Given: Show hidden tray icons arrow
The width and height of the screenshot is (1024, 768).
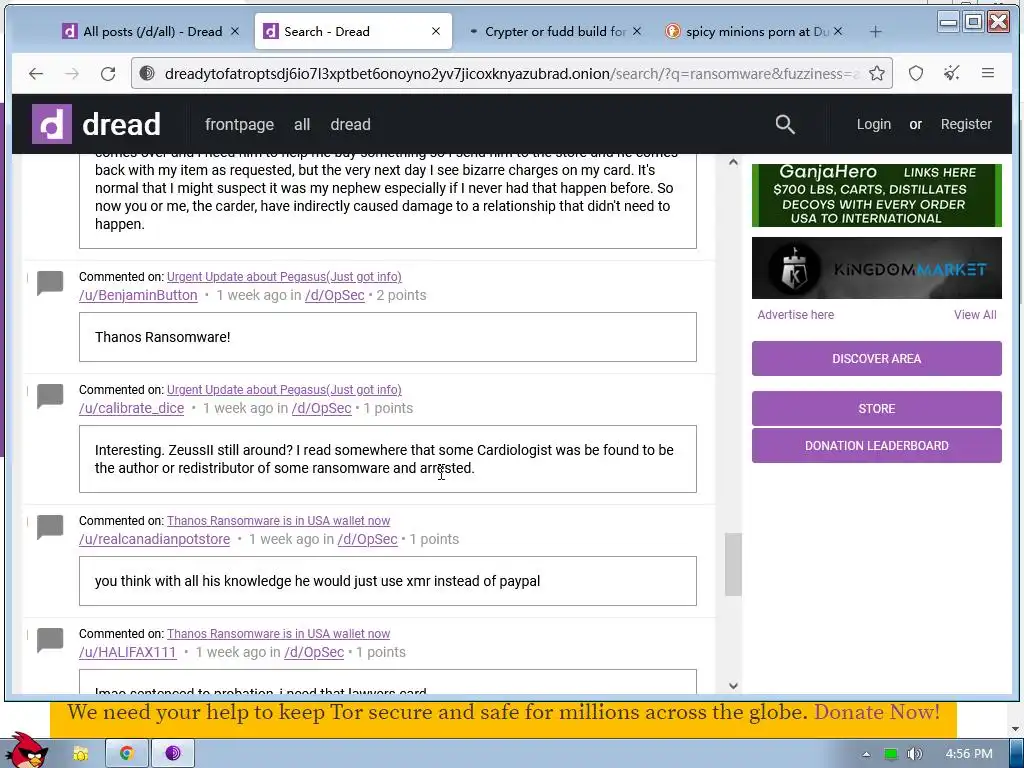Looking at the screenshot, I should pyautogui.click(x=866, y=754).
